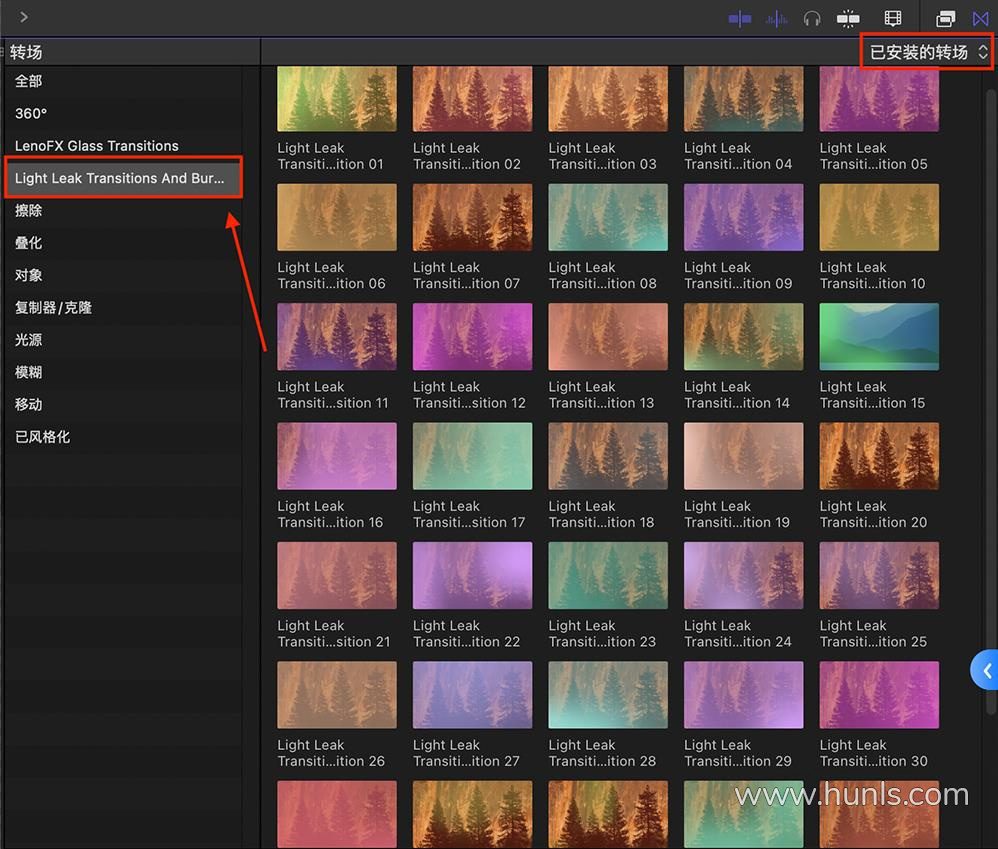This screenshot has height=849, width=998.
Task: Select the 全部 category
Action: click(28, 81)
